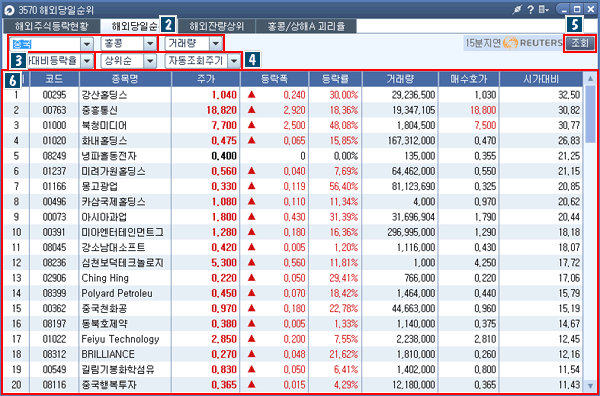Image resolution: width=600 pixels, height=396 pixels.
Task: Click the up arrow of the table scrollbar
Action: click(590, 79)
